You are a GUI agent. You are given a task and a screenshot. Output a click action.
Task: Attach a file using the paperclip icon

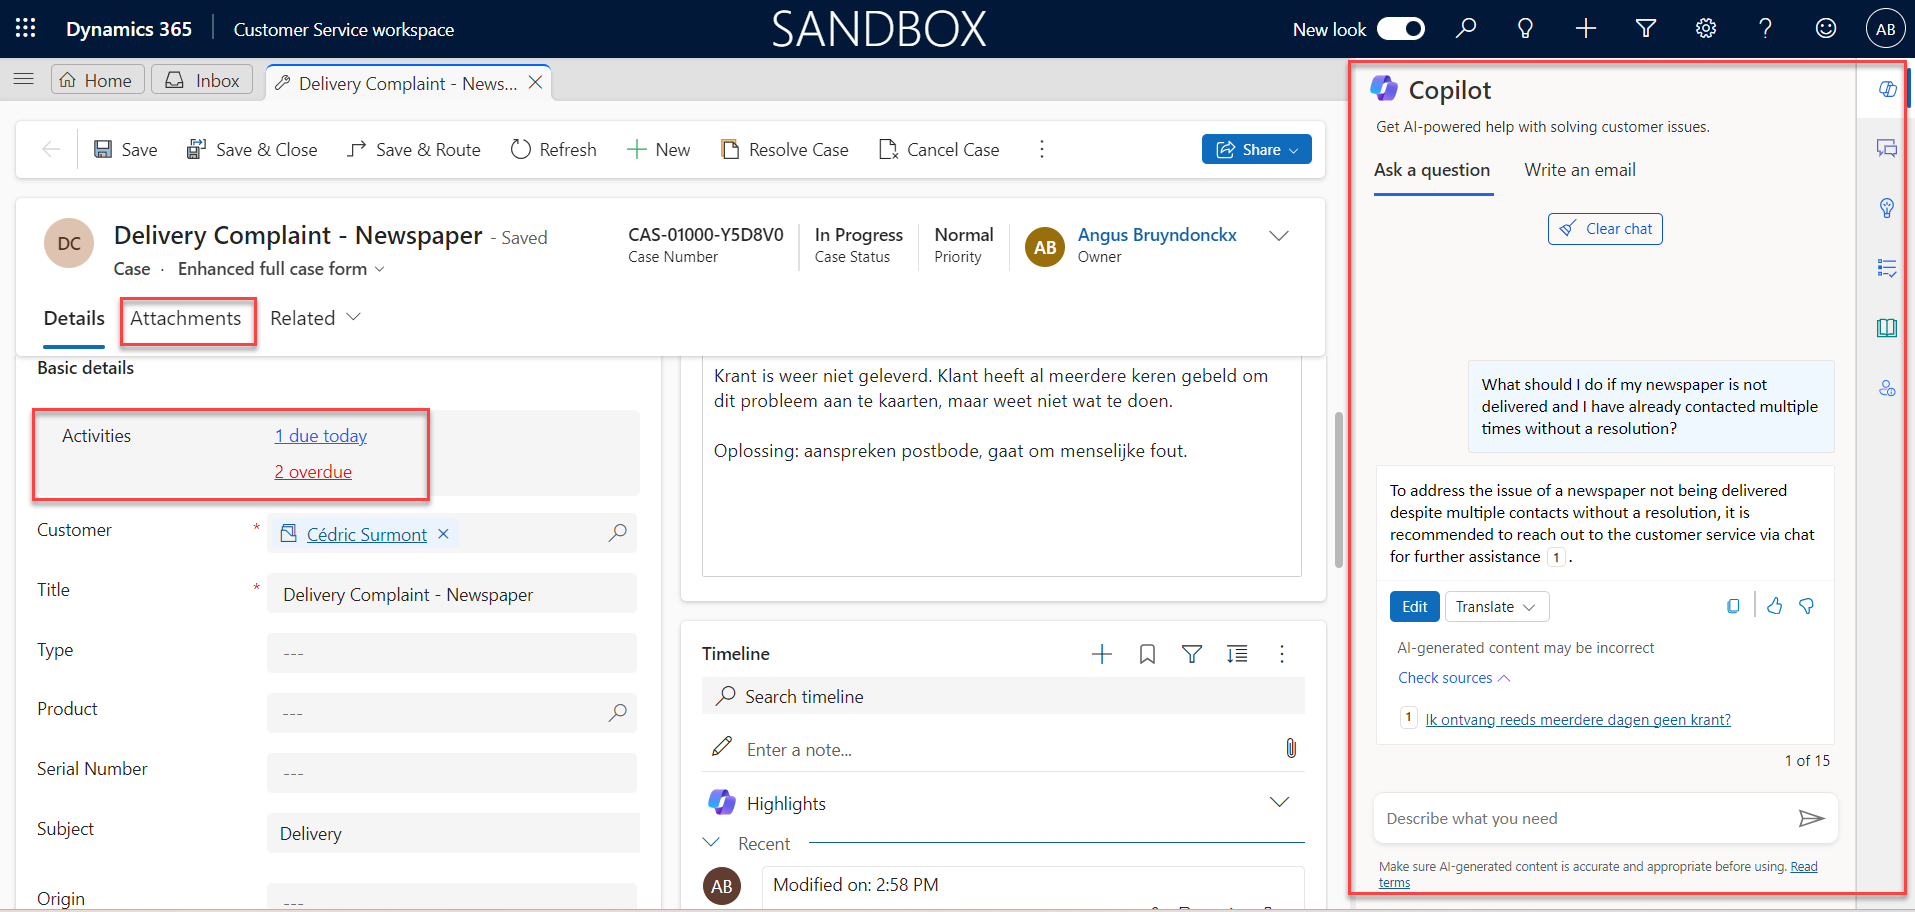1291,747
